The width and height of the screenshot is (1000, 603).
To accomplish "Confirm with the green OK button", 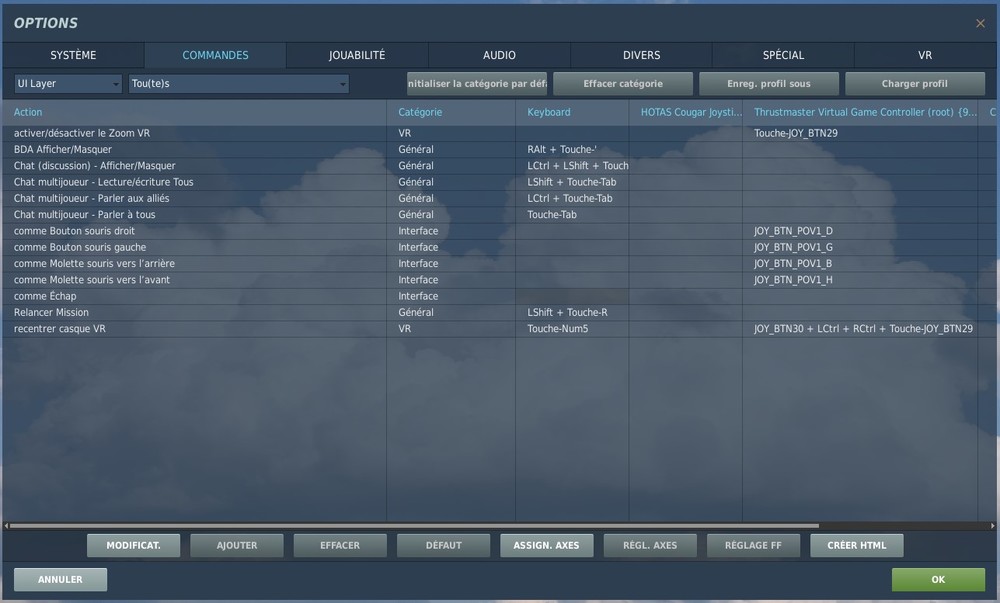I will (938, 579).
